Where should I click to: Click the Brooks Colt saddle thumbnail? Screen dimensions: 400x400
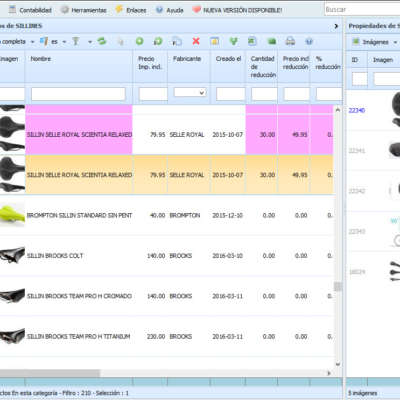coord(12,255)
